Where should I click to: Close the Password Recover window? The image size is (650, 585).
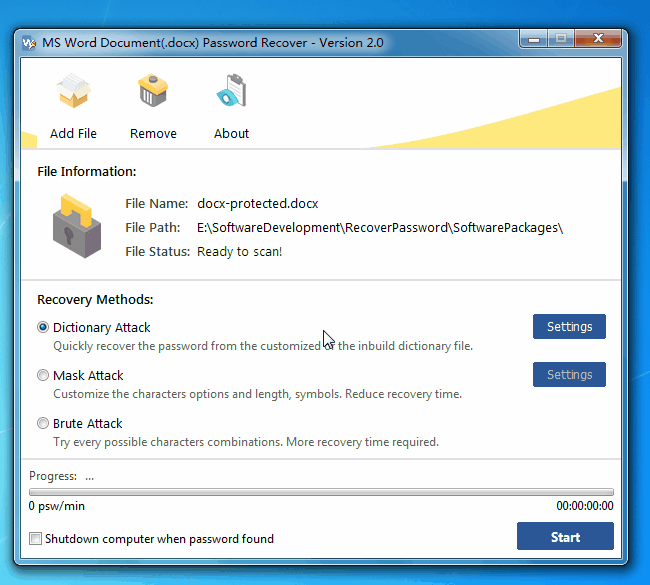coord(598,39)
